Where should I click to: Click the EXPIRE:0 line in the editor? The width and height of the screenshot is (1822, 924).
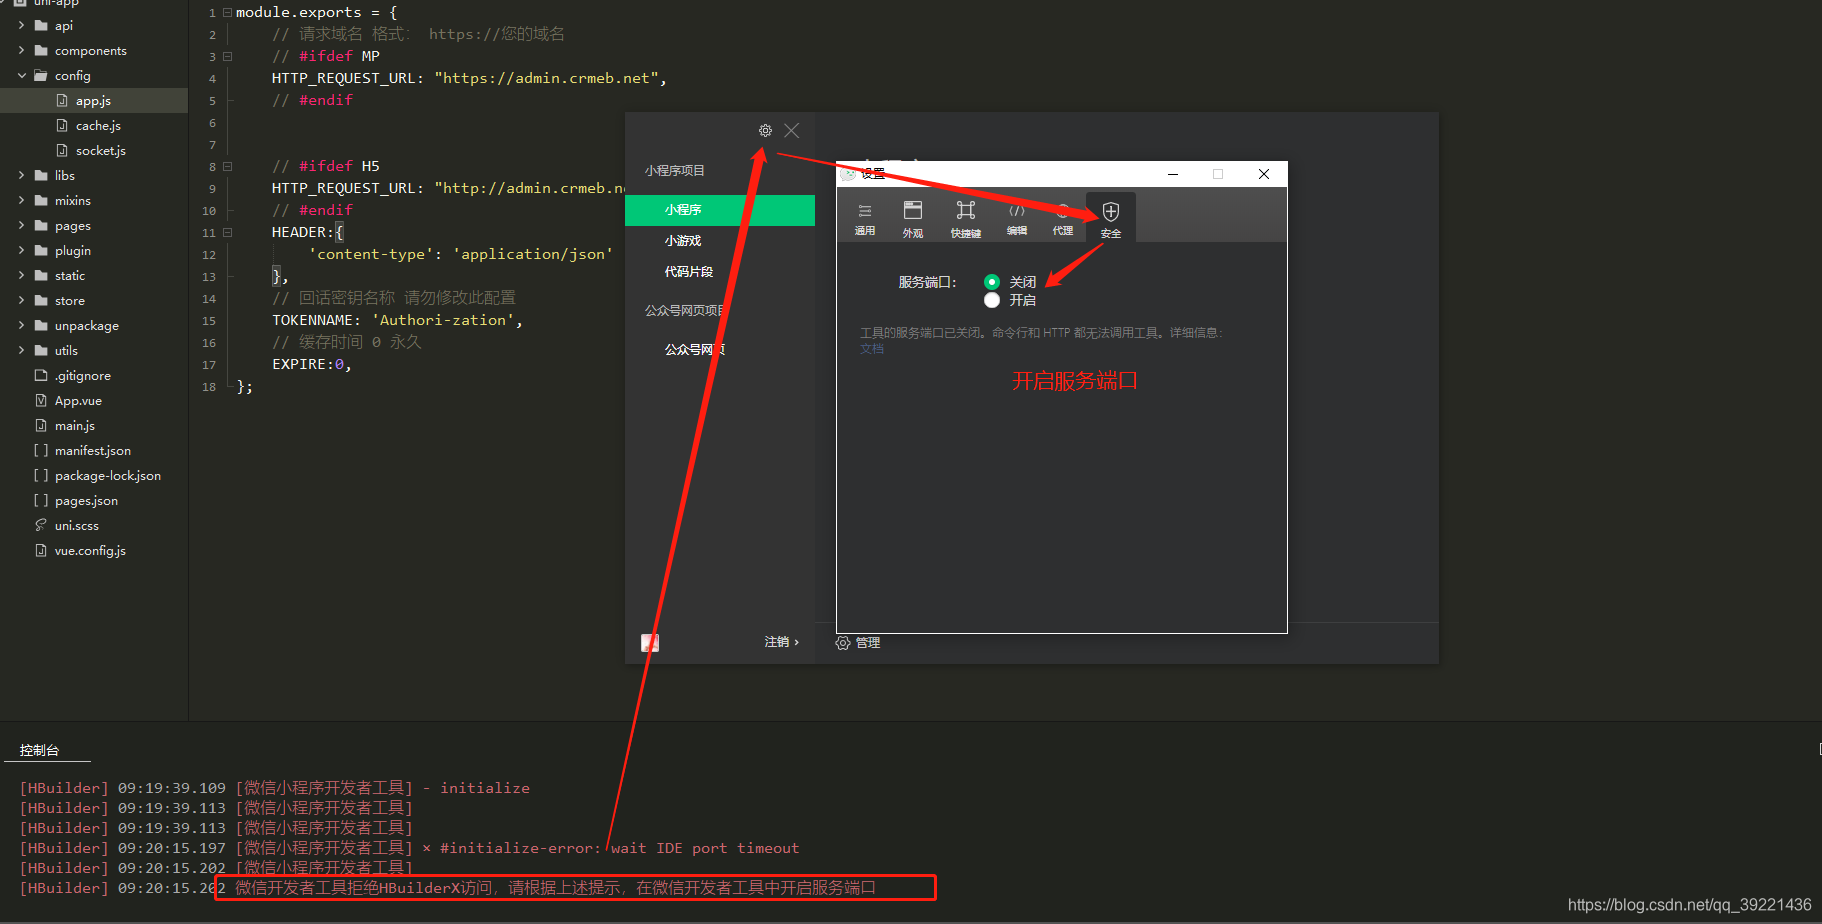tap(311, 365)
